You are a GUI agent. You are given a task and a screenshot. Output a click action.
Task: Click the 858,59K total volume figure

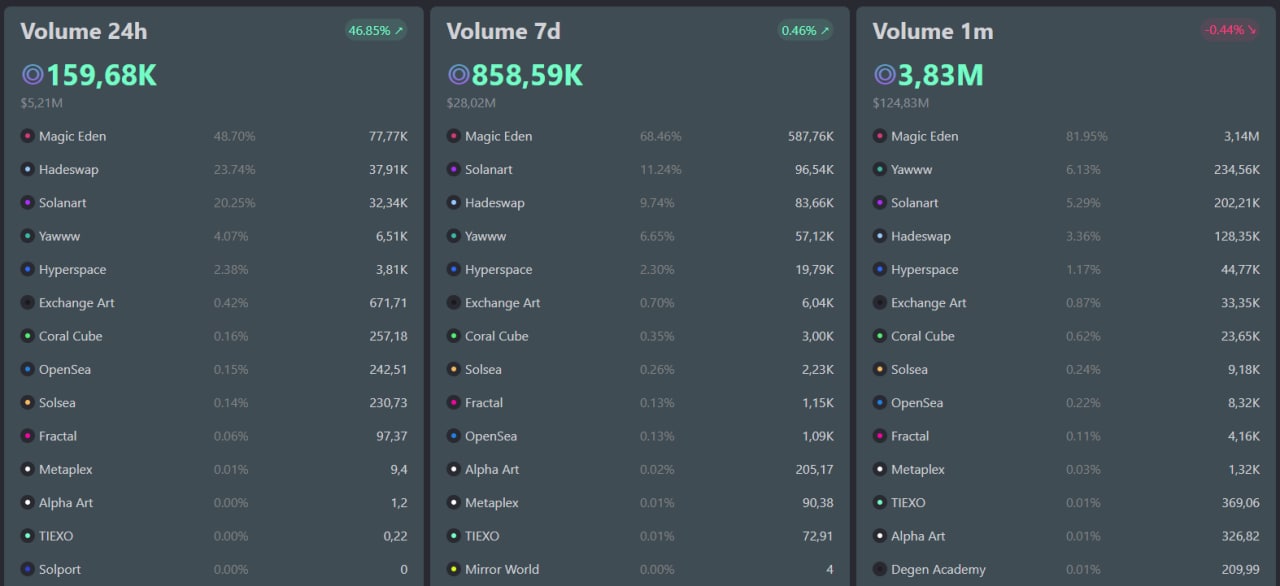527,75
